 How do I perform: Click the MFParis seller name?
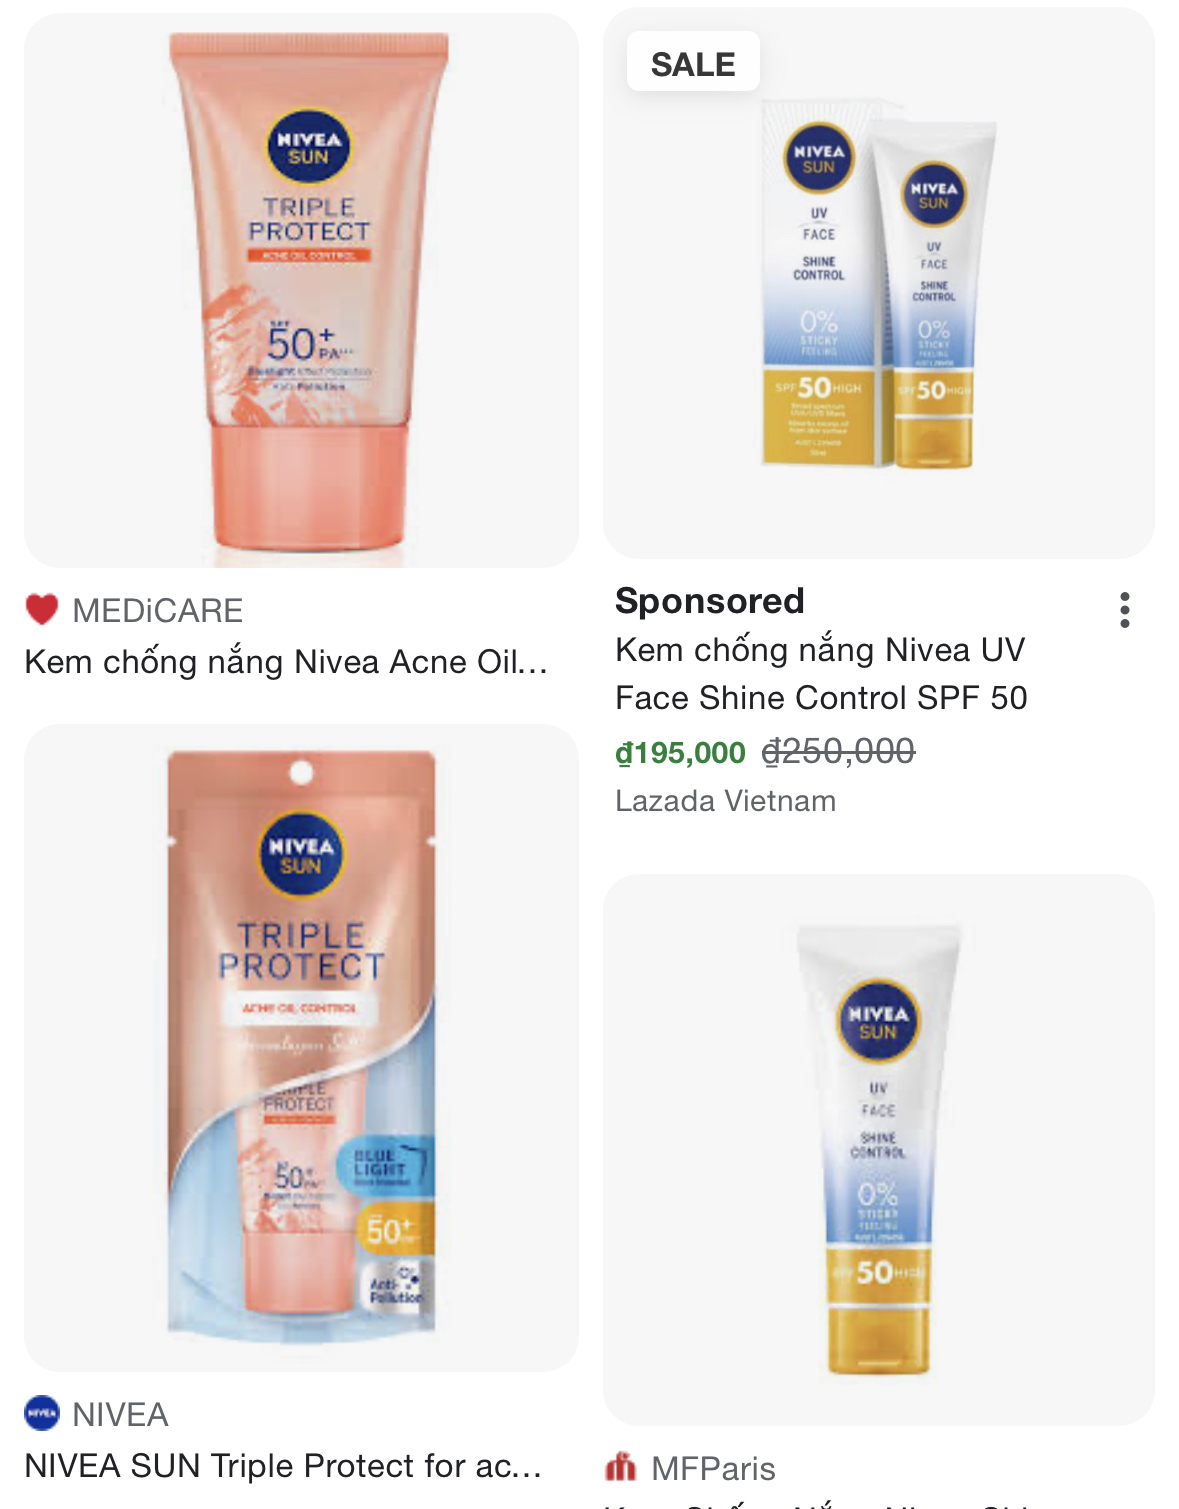point(713,1468)
